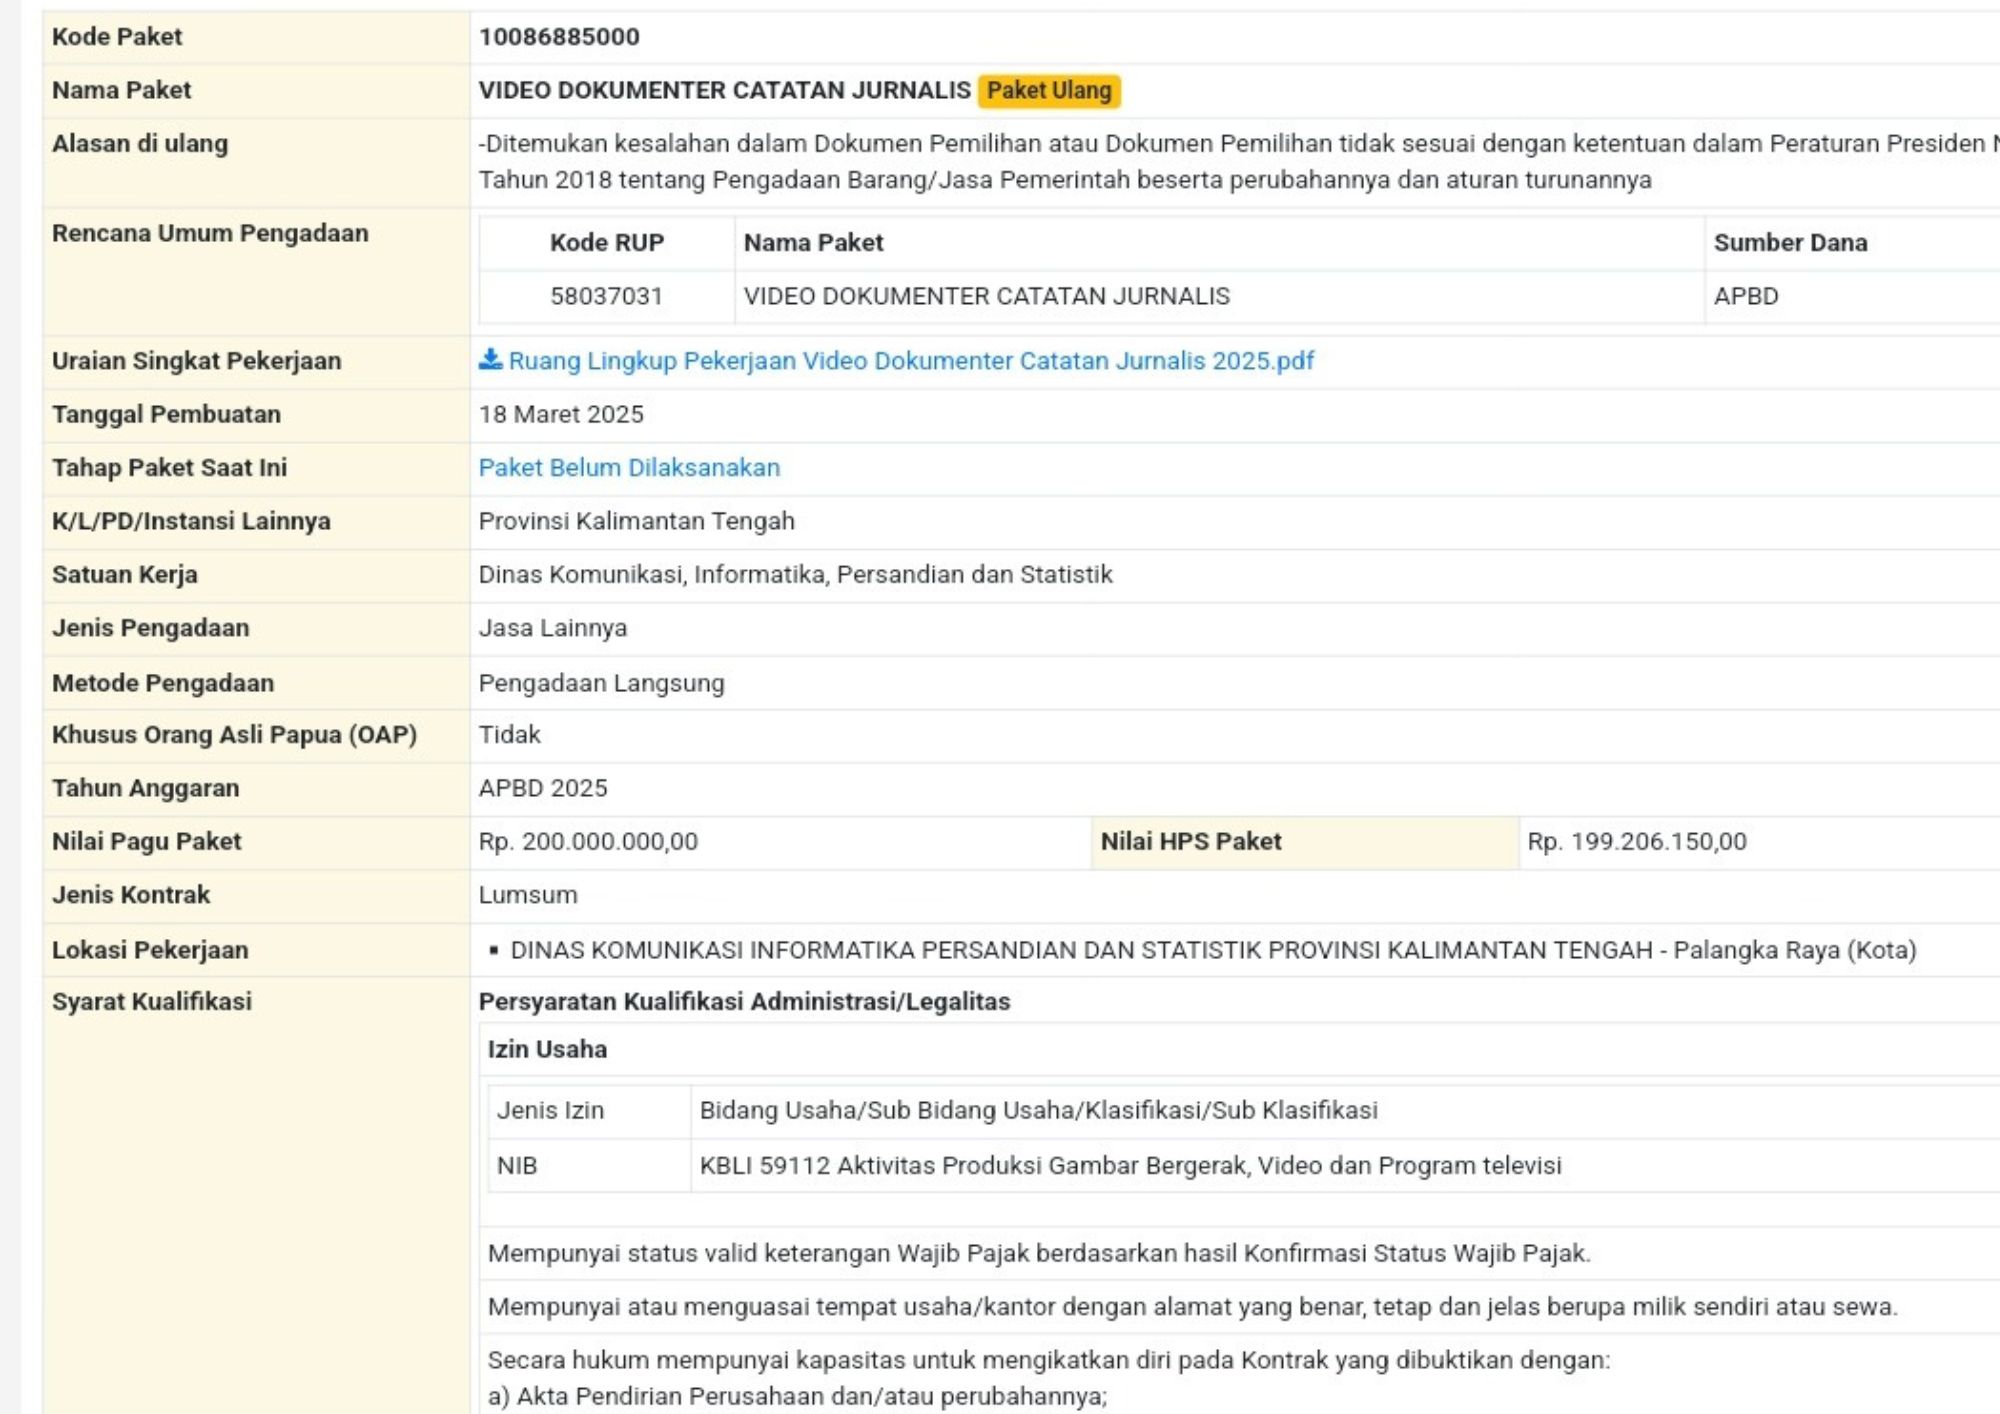Click the download icon beside Ruang Lingkup PDF

point(490,359)
